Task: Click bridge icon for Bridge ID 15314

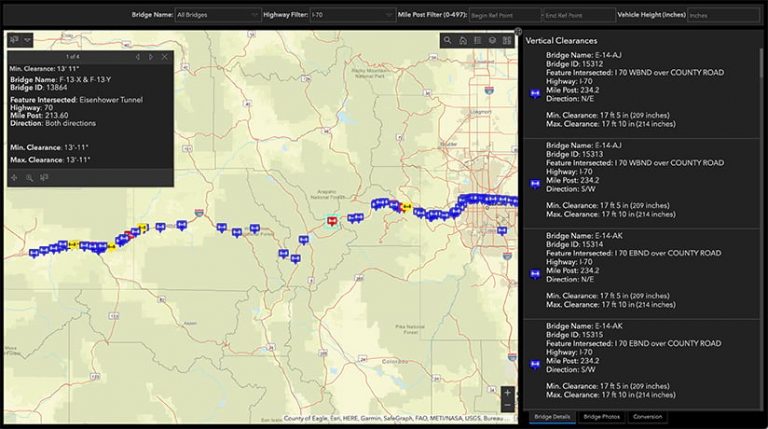Action: click(x=535, y=274)
